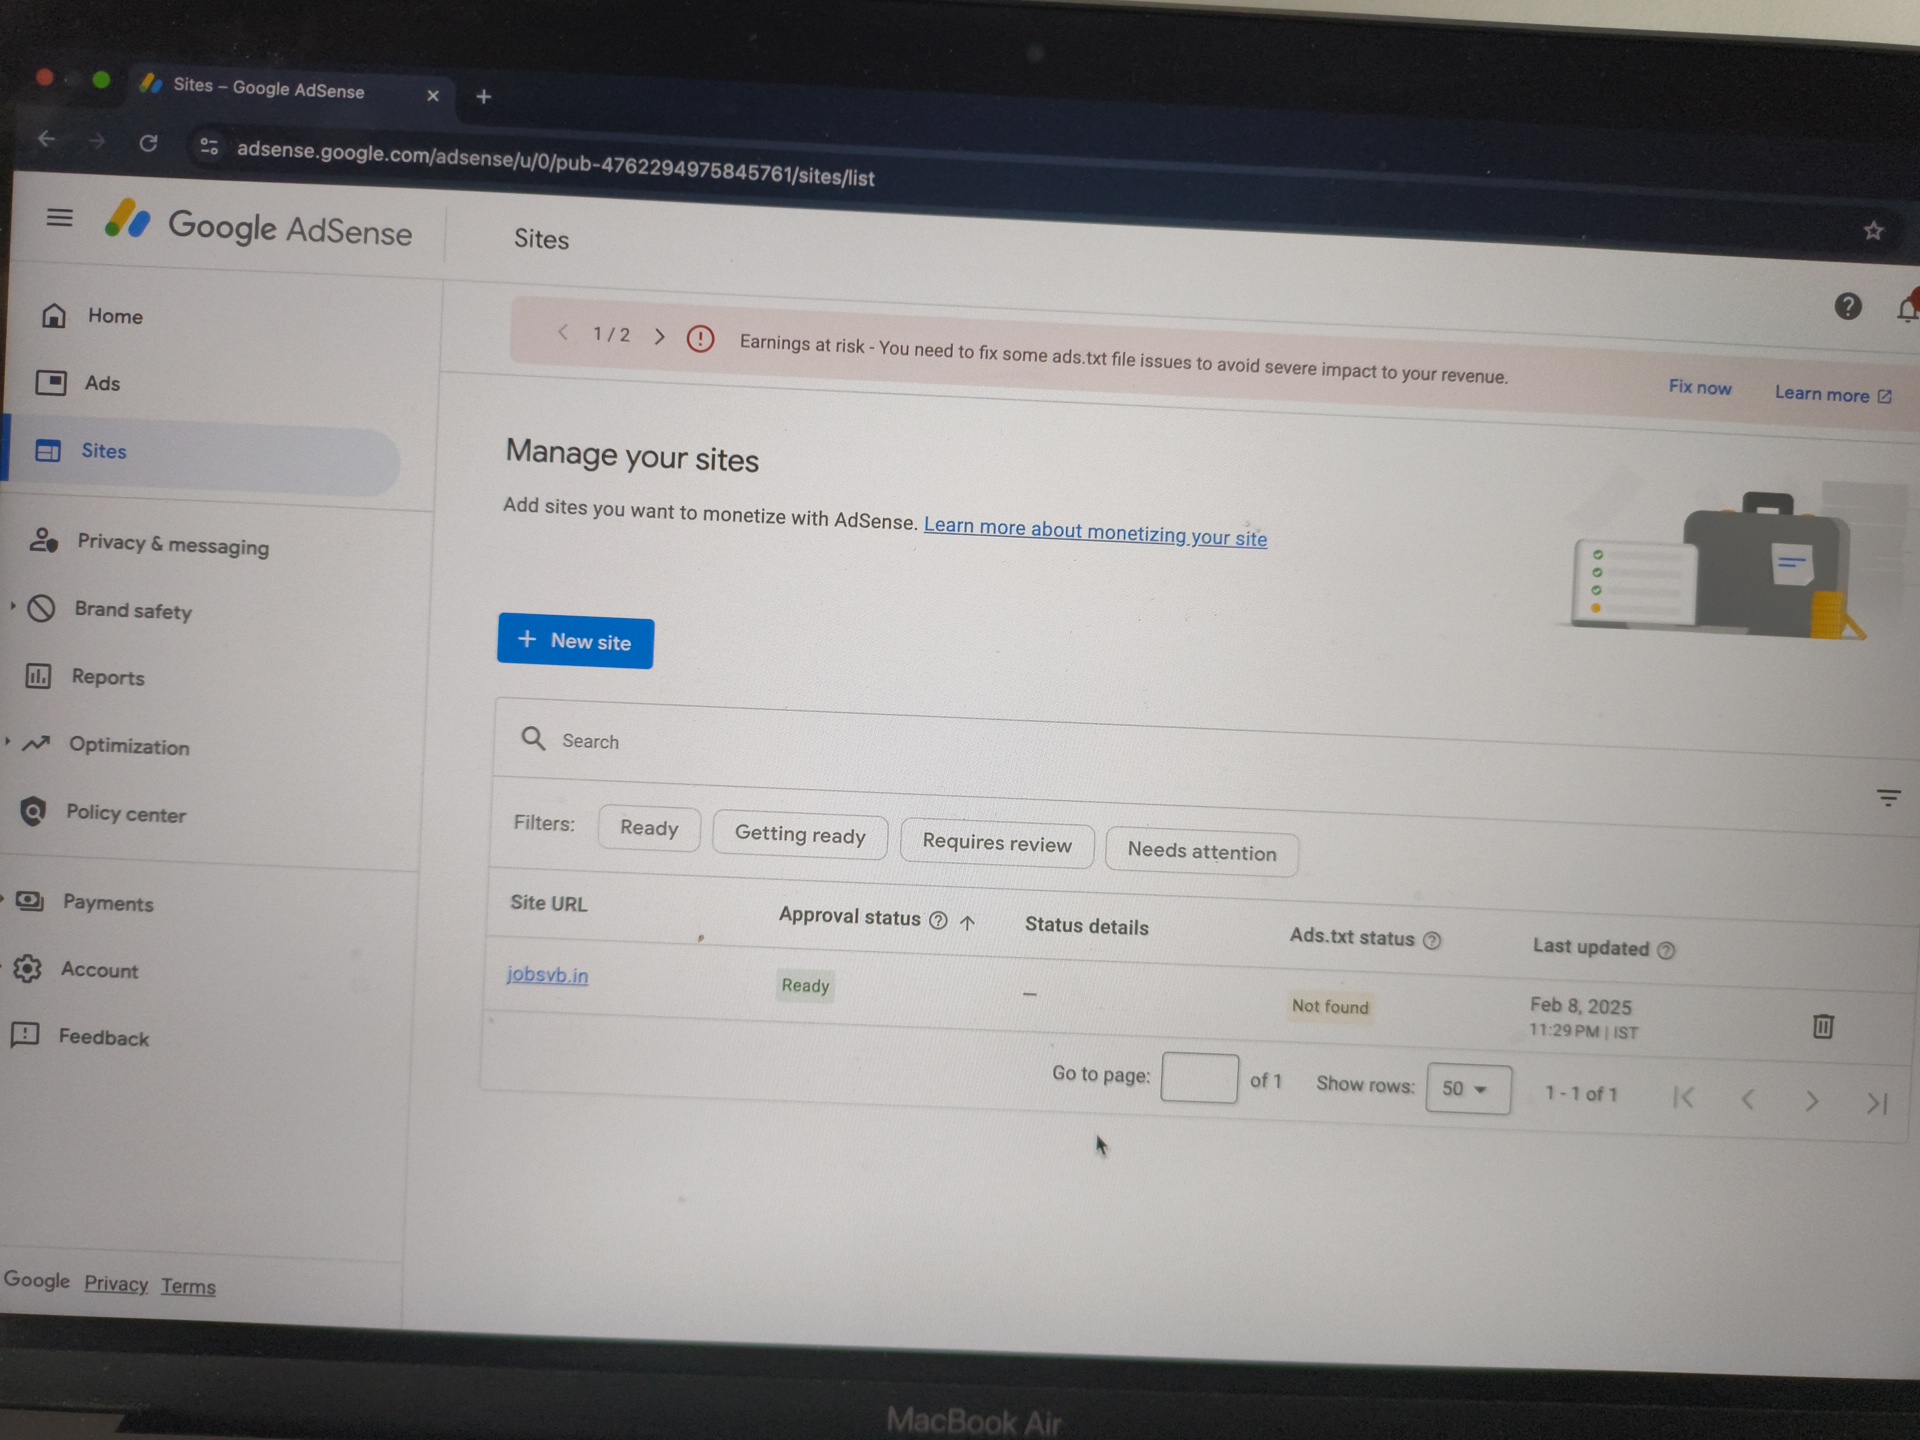This screenshot has width=1920, height=1440.
Task: Open notifications bell icon
Action: tap(1907, 308)
